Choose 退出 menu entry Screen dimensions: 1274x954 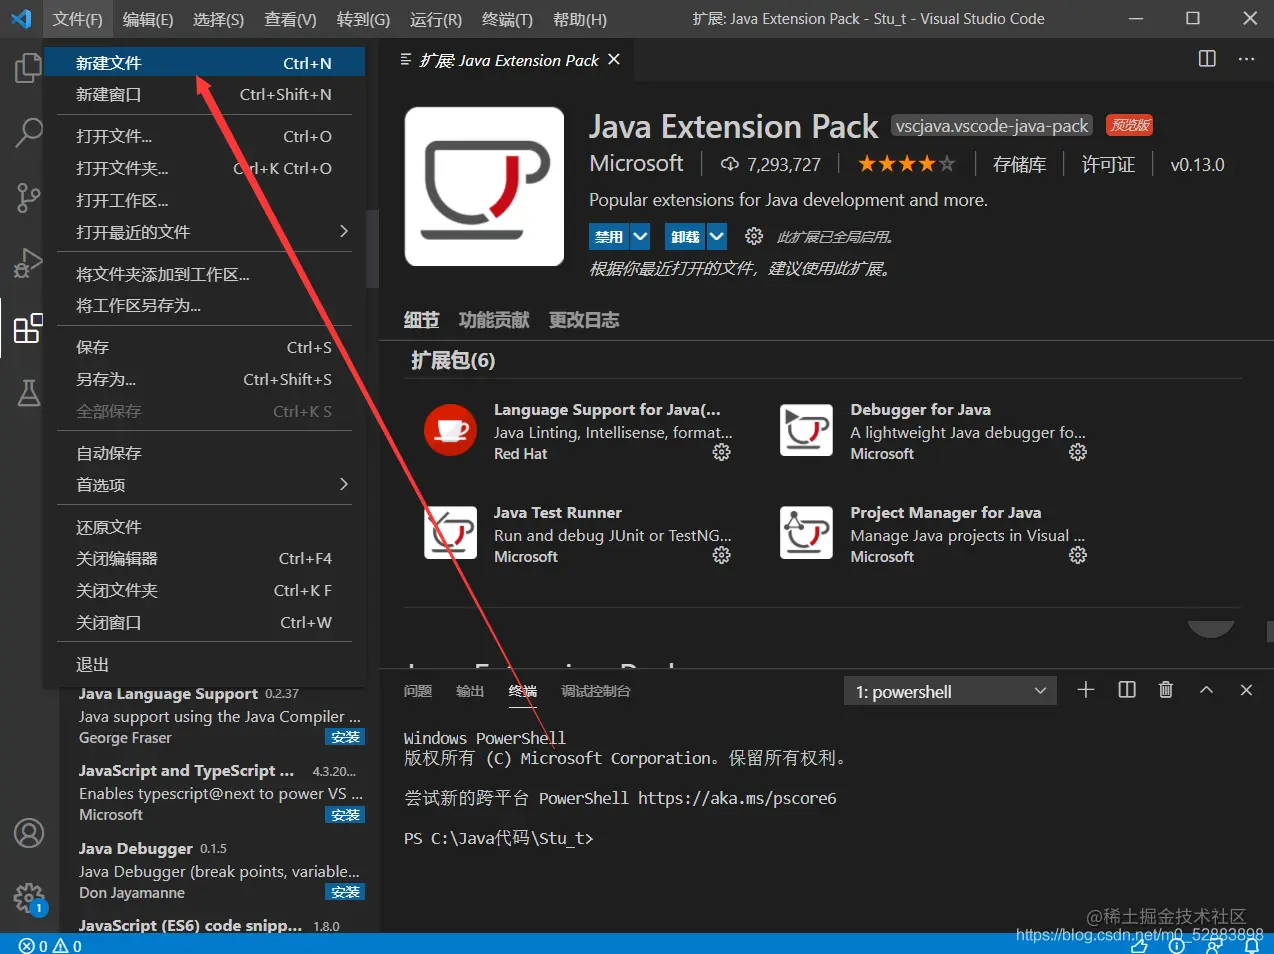coord(204,664)
